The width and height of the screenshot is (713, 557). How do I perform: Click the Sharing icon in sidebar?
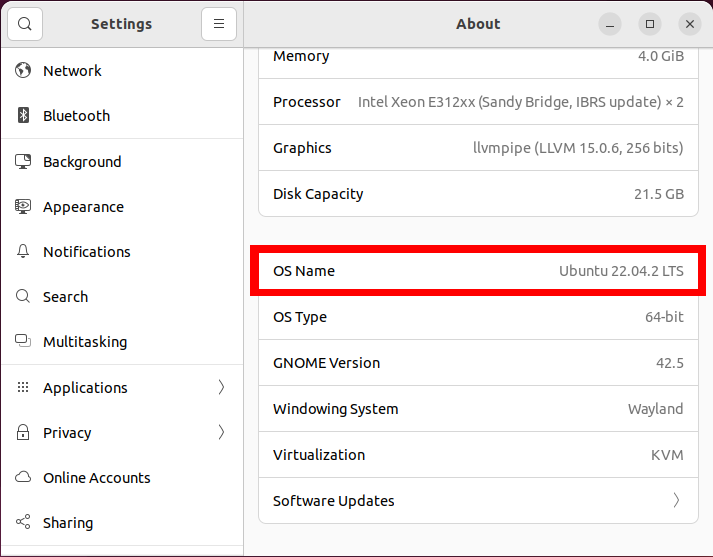point(23,522)
